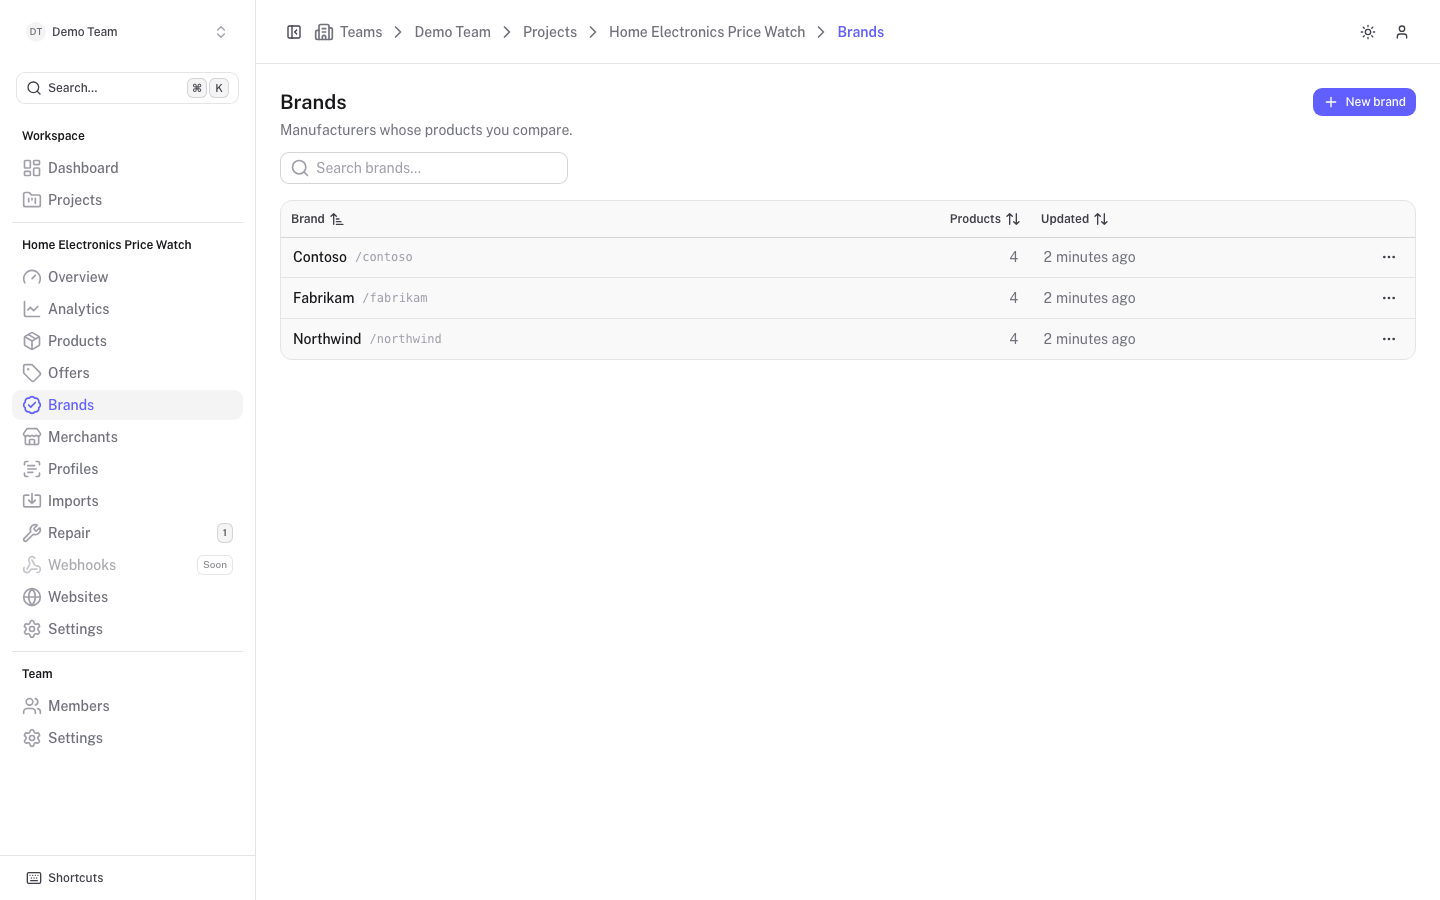Click the Shortcuts keyboard icon

(34, 878)
